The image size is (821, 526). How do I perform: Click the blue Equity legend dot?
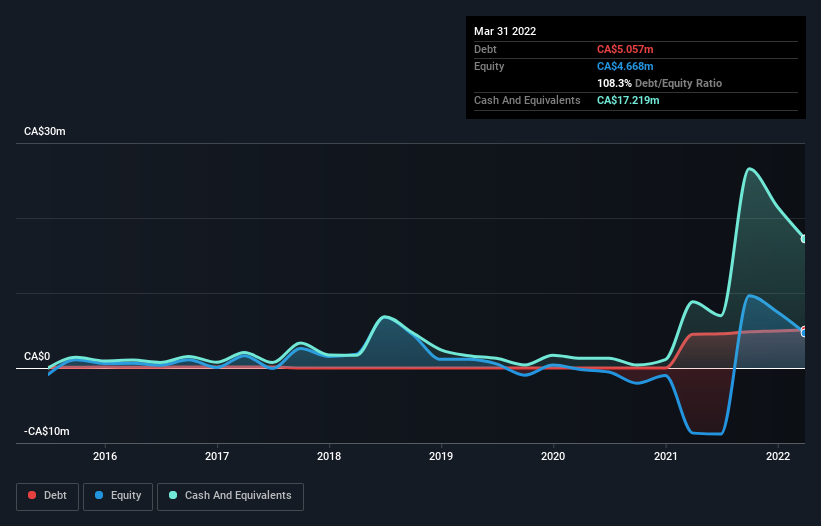click(99, 495)
